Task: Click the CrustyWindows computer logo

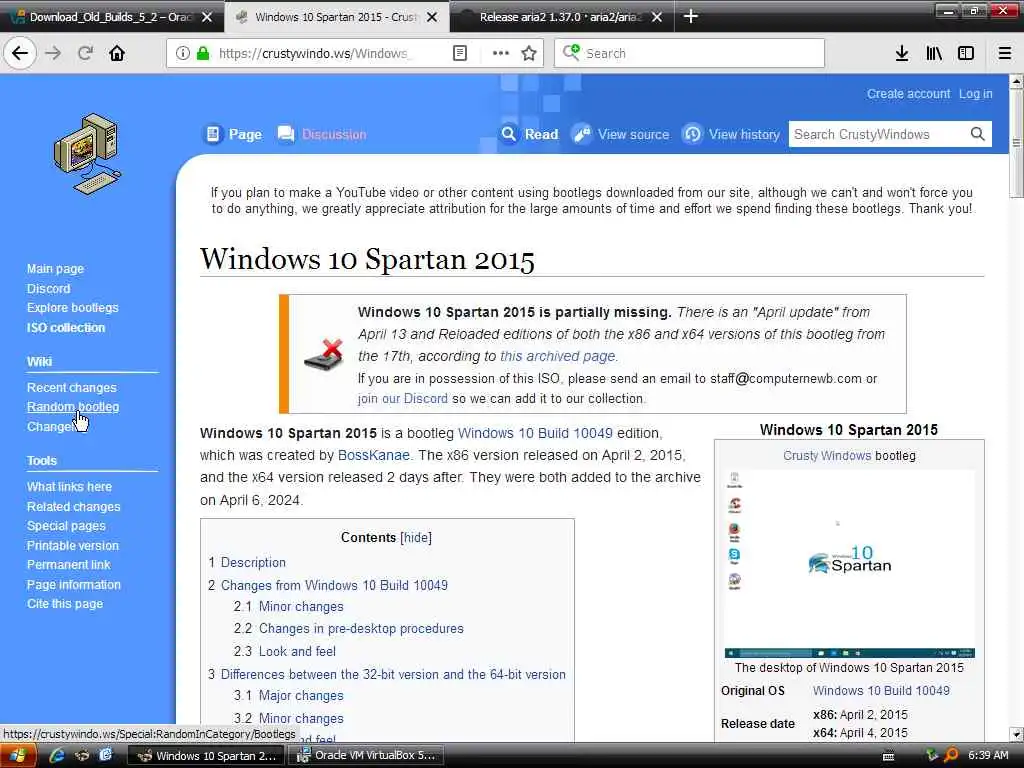Action: [87, 154]
